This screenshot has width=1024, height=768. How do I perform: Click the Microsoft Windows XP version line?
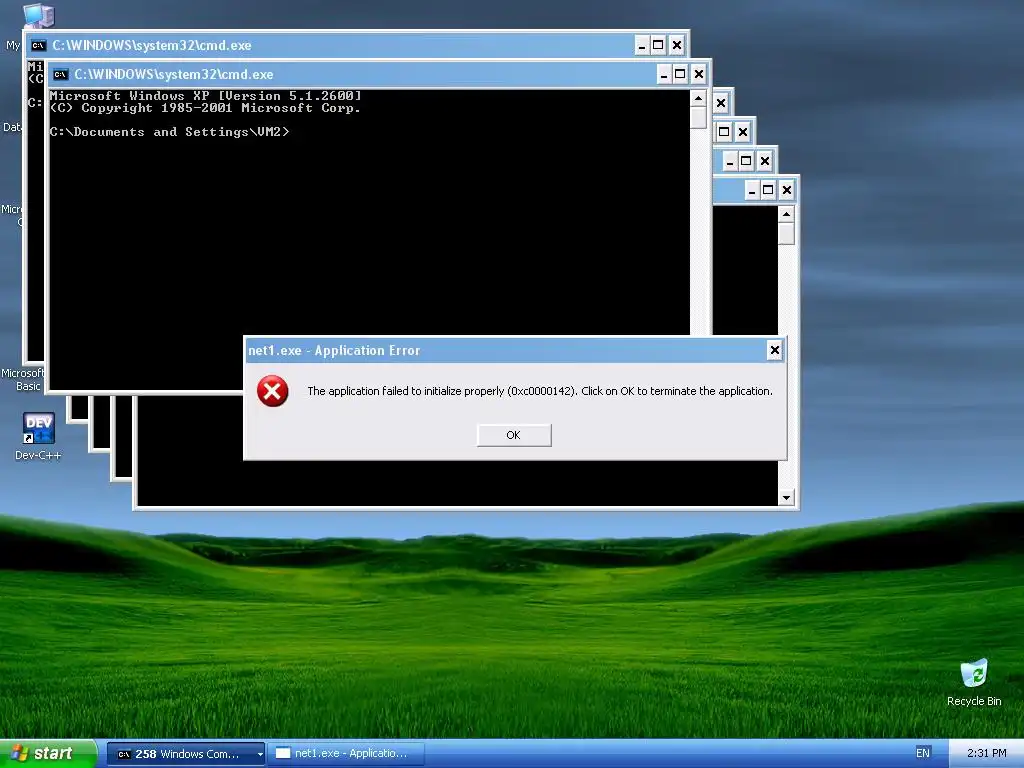click(x=205, y=96)
